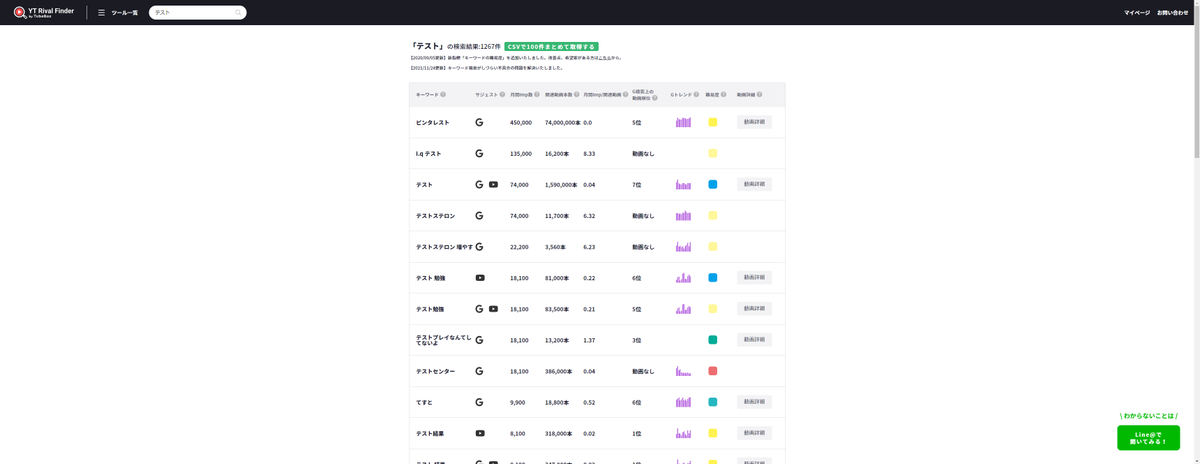Image resolution: width=1200 pixels, height=464 pixels.
Task: Click the green difficulty swatch for テストプレイなんてしてないよ
Action: pyautogui.click(x=713, y=340)
